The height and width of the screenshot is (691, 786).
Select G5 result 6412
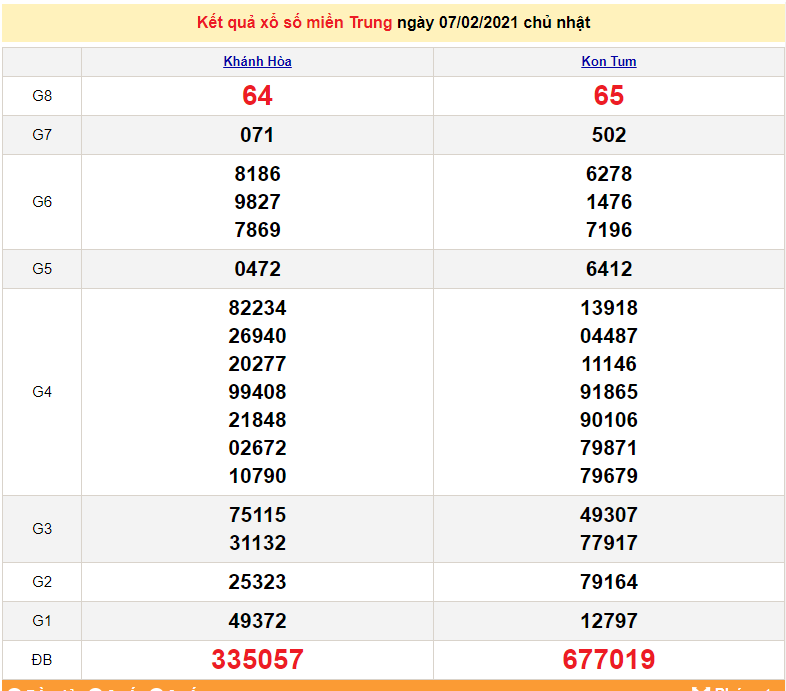pos(608,269)
